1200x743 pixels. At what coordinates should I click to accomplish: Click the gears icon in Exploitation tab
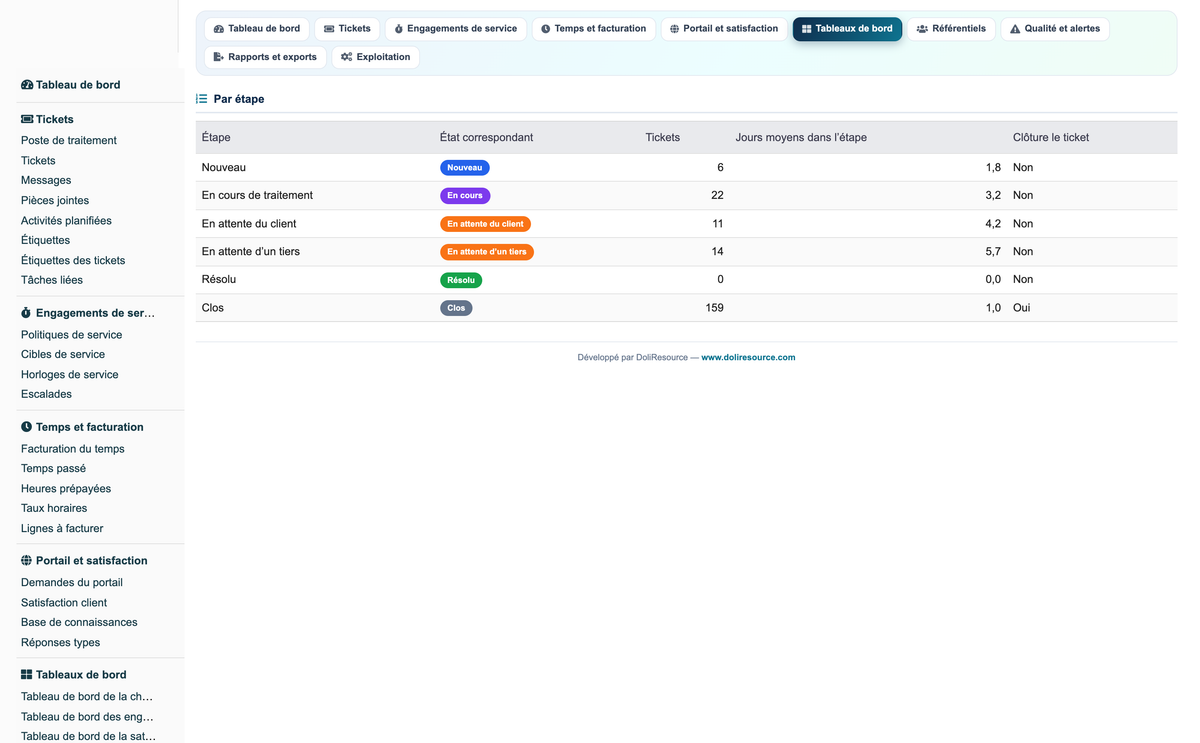(x=346, y=57)
